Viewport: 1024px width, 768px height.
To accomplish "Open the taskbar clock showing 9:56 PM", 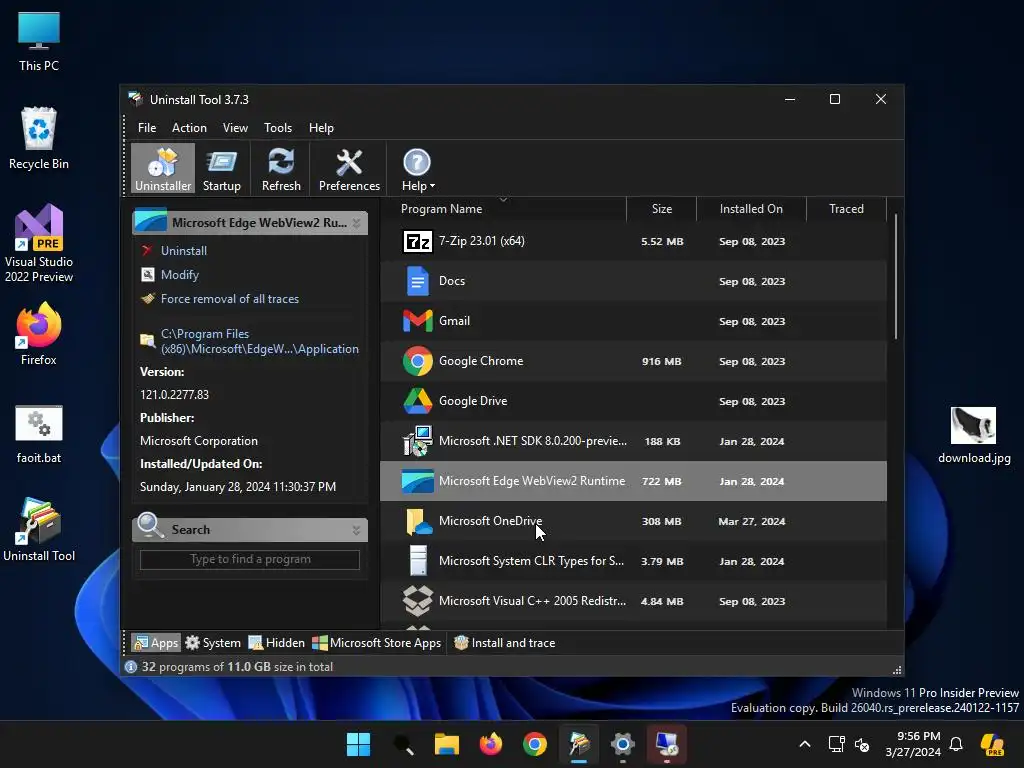I will click(x=913, y=744).
